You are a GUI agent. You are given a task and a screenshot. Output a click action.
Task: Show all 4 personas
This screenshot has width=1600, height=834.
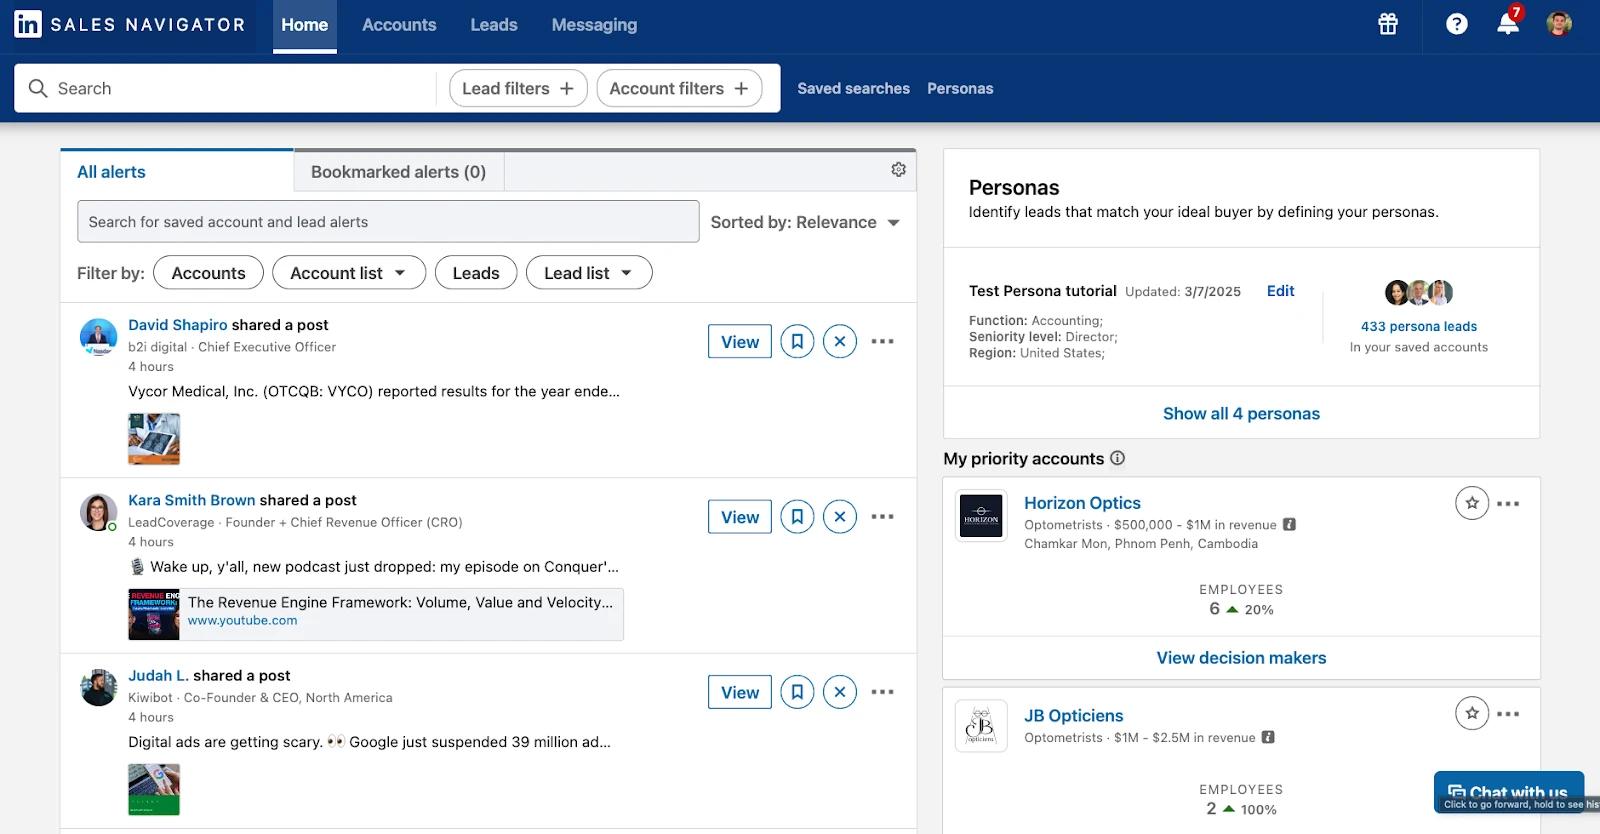1241,413
